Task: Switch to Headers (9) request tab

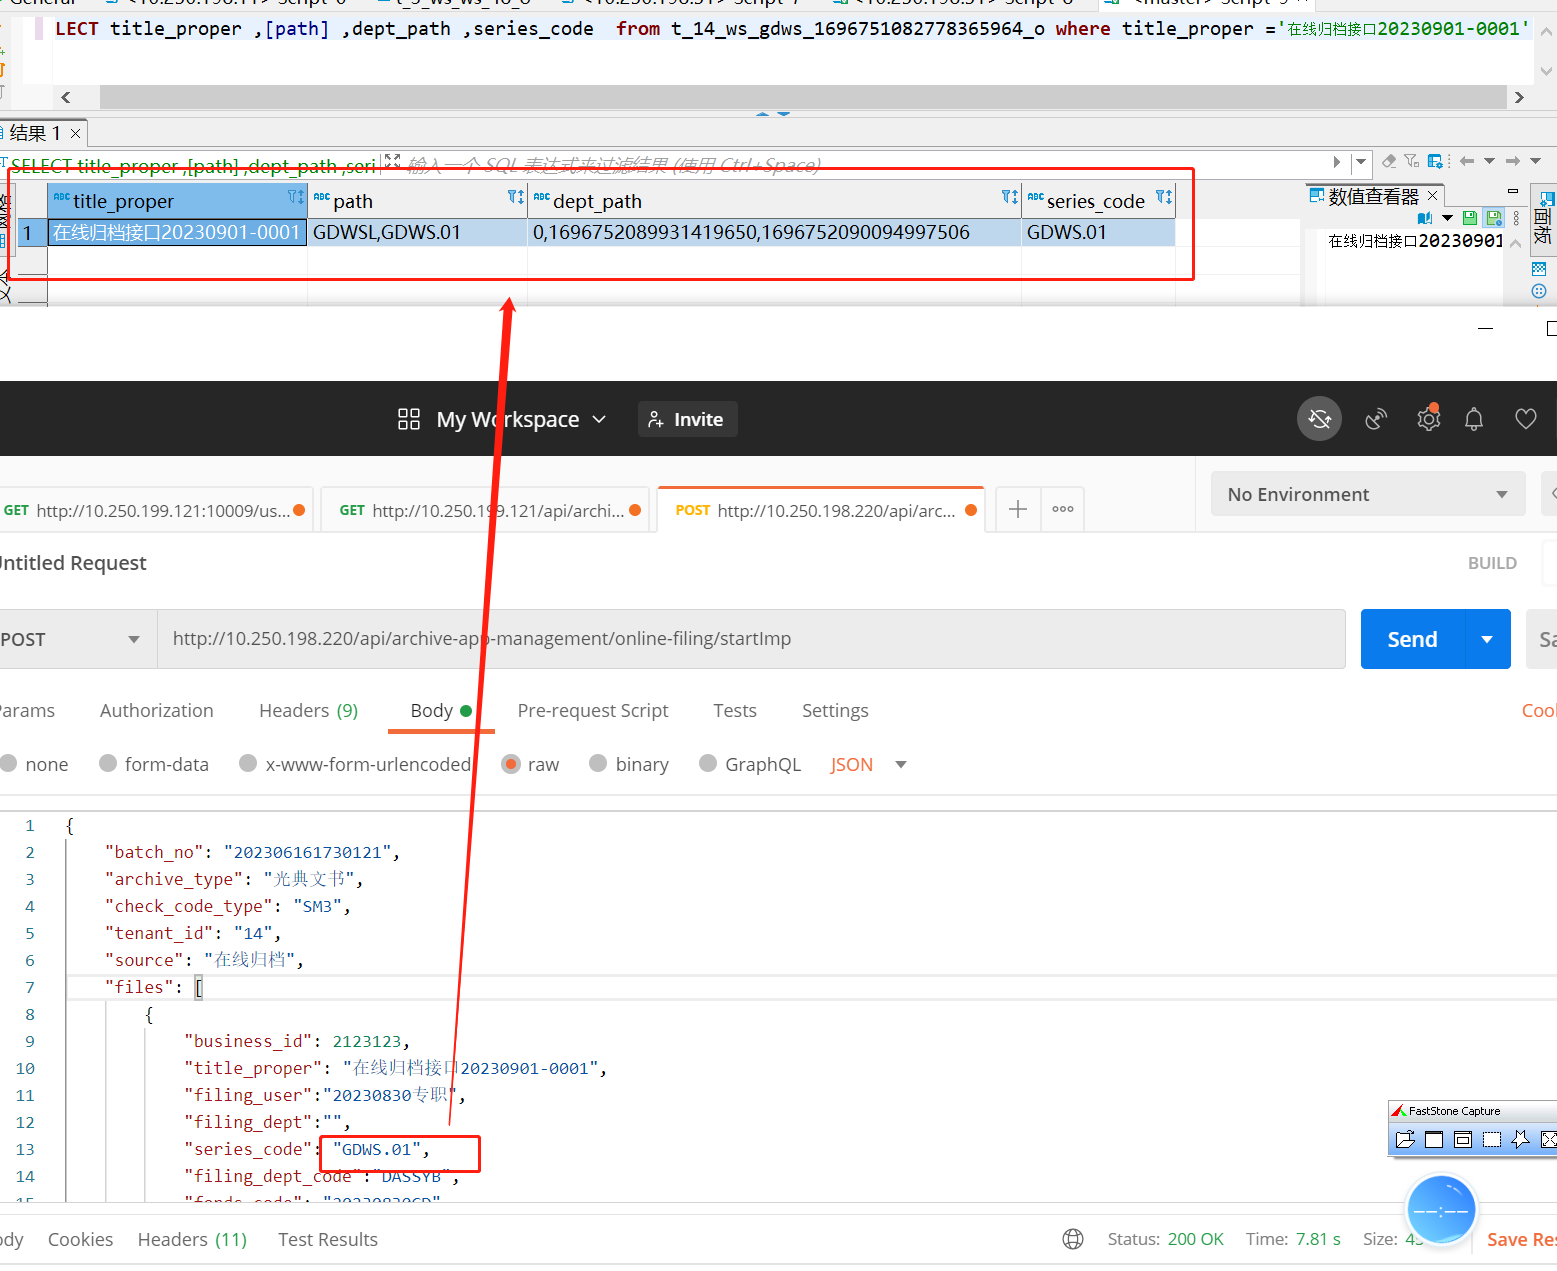Action: [x=308, y=710]
